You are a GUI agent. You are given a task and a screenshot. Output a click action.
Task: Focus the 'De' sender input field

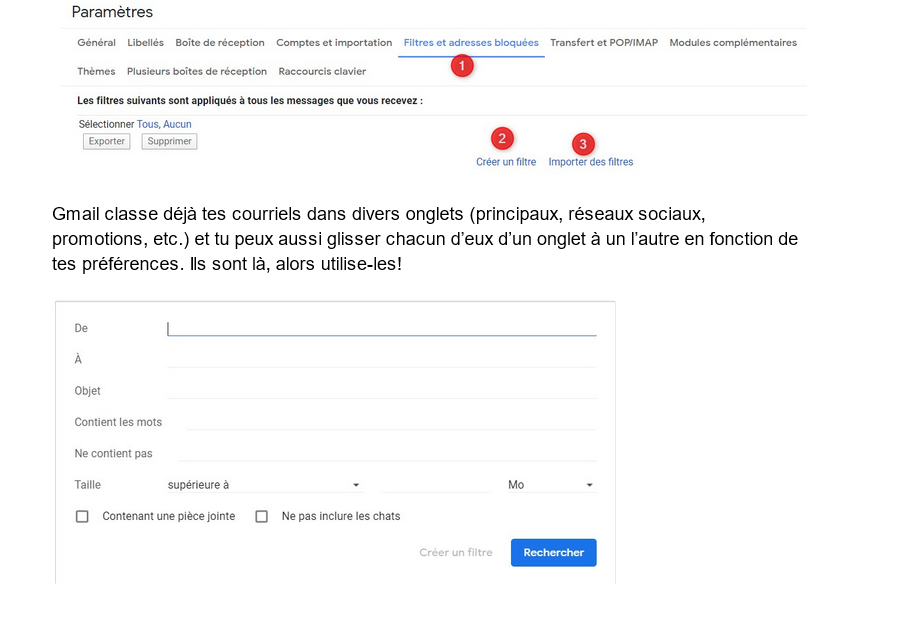pyautogui.click(x=381, y=328)
